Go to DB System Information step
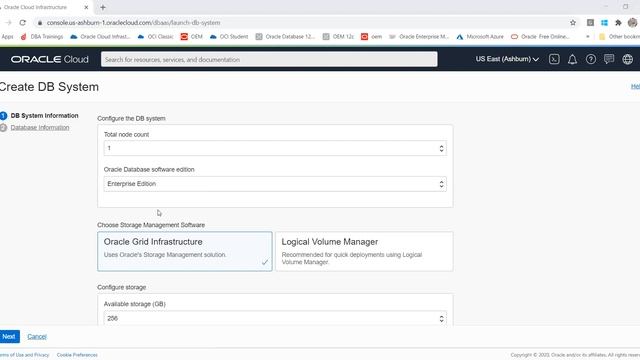 (x=44, y=116)
